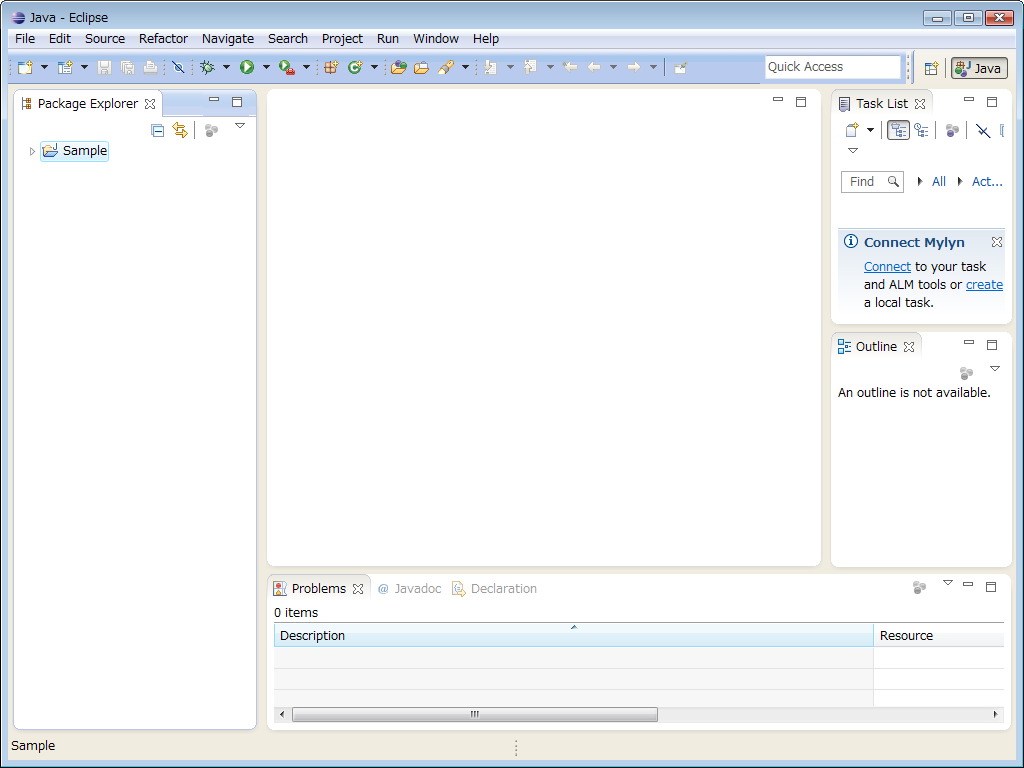Open the New Task dropdown arrow
This screenshot has width=1024, height=768.
(871, 131)
